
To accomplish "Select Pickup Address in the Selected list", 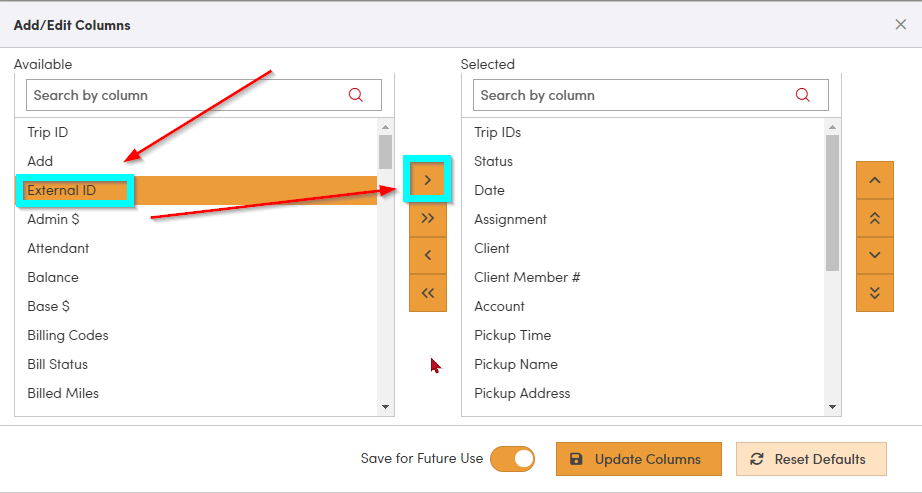I will [522, 393].
